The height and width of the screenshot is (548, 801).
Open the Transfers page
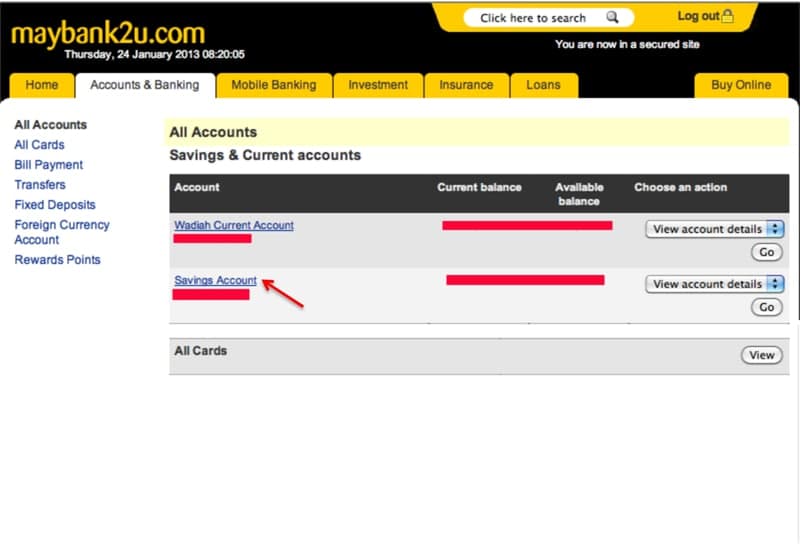point(40,184)
